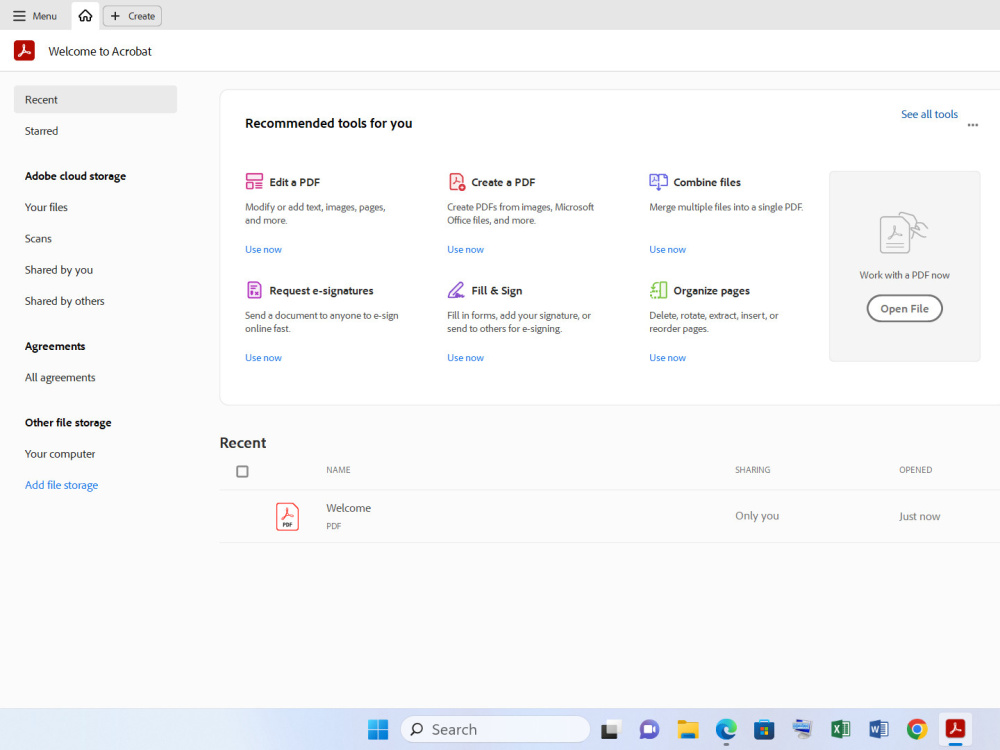Tick the select-all checkbox in Recent
1000x750 pixels.
[242, 471]
